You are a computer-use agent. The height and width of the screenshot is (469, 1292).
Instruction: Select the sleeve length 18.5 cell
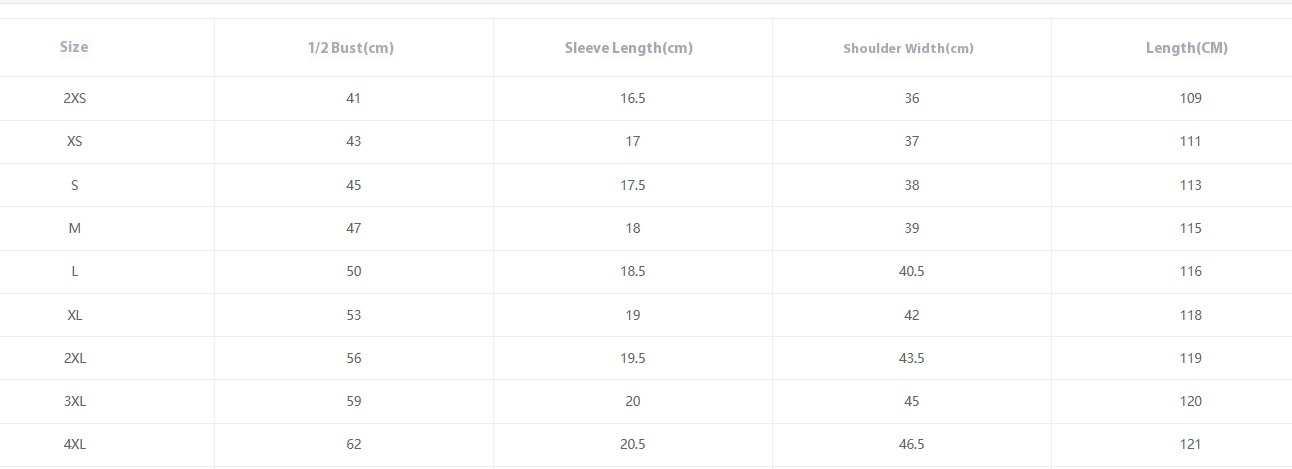pos(632,271)
